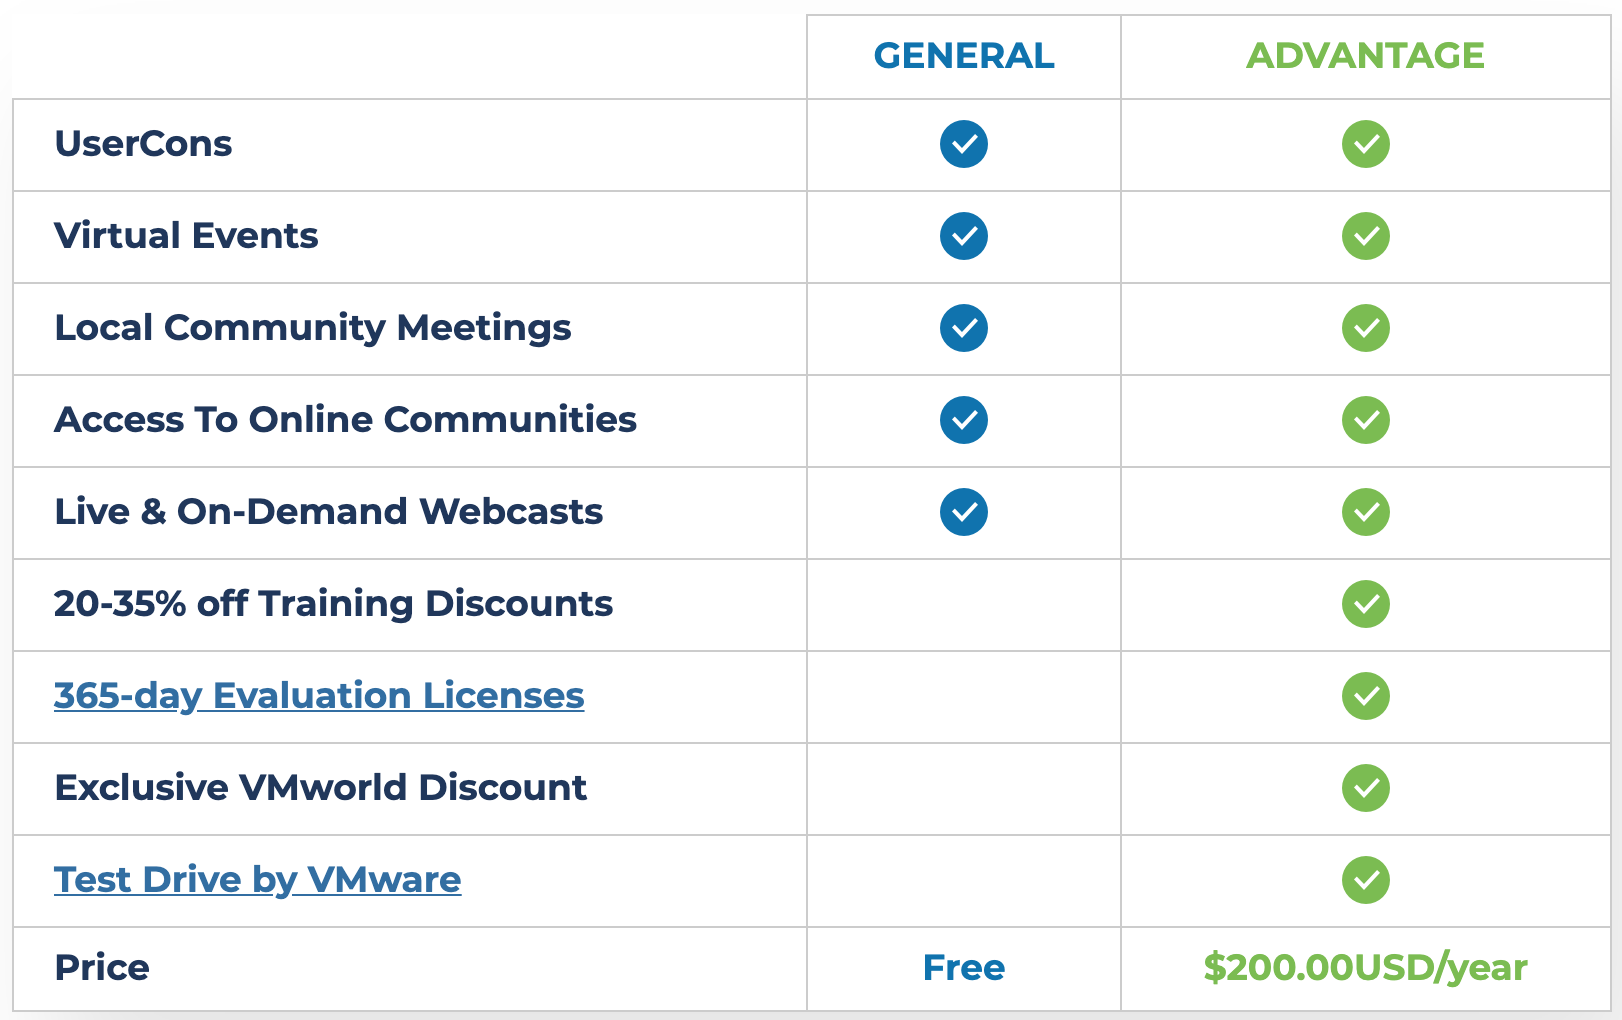1622x1020 pixels.
Task: Click the green Advantage checkmark for UserCons
Action: click(1366, 144)
